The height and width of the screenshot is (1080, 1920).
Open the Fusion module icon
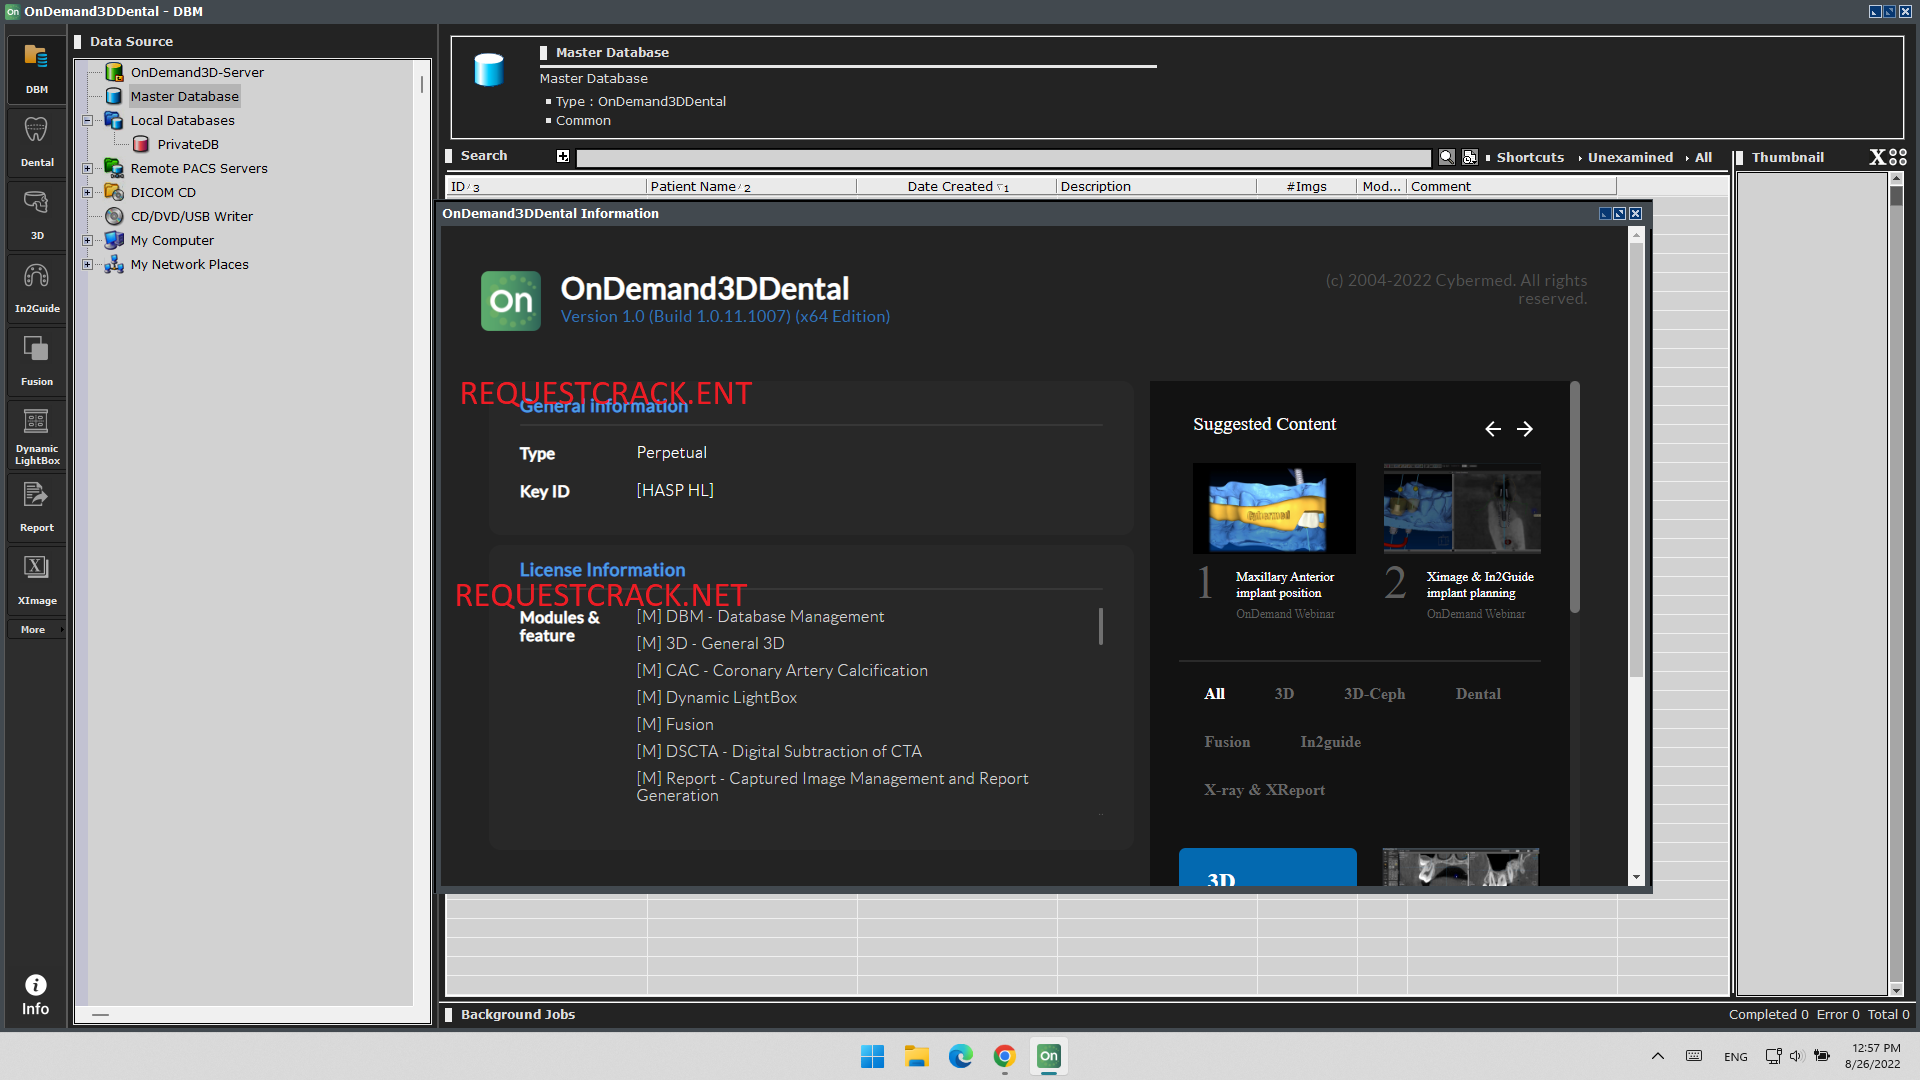click(36, 358)
